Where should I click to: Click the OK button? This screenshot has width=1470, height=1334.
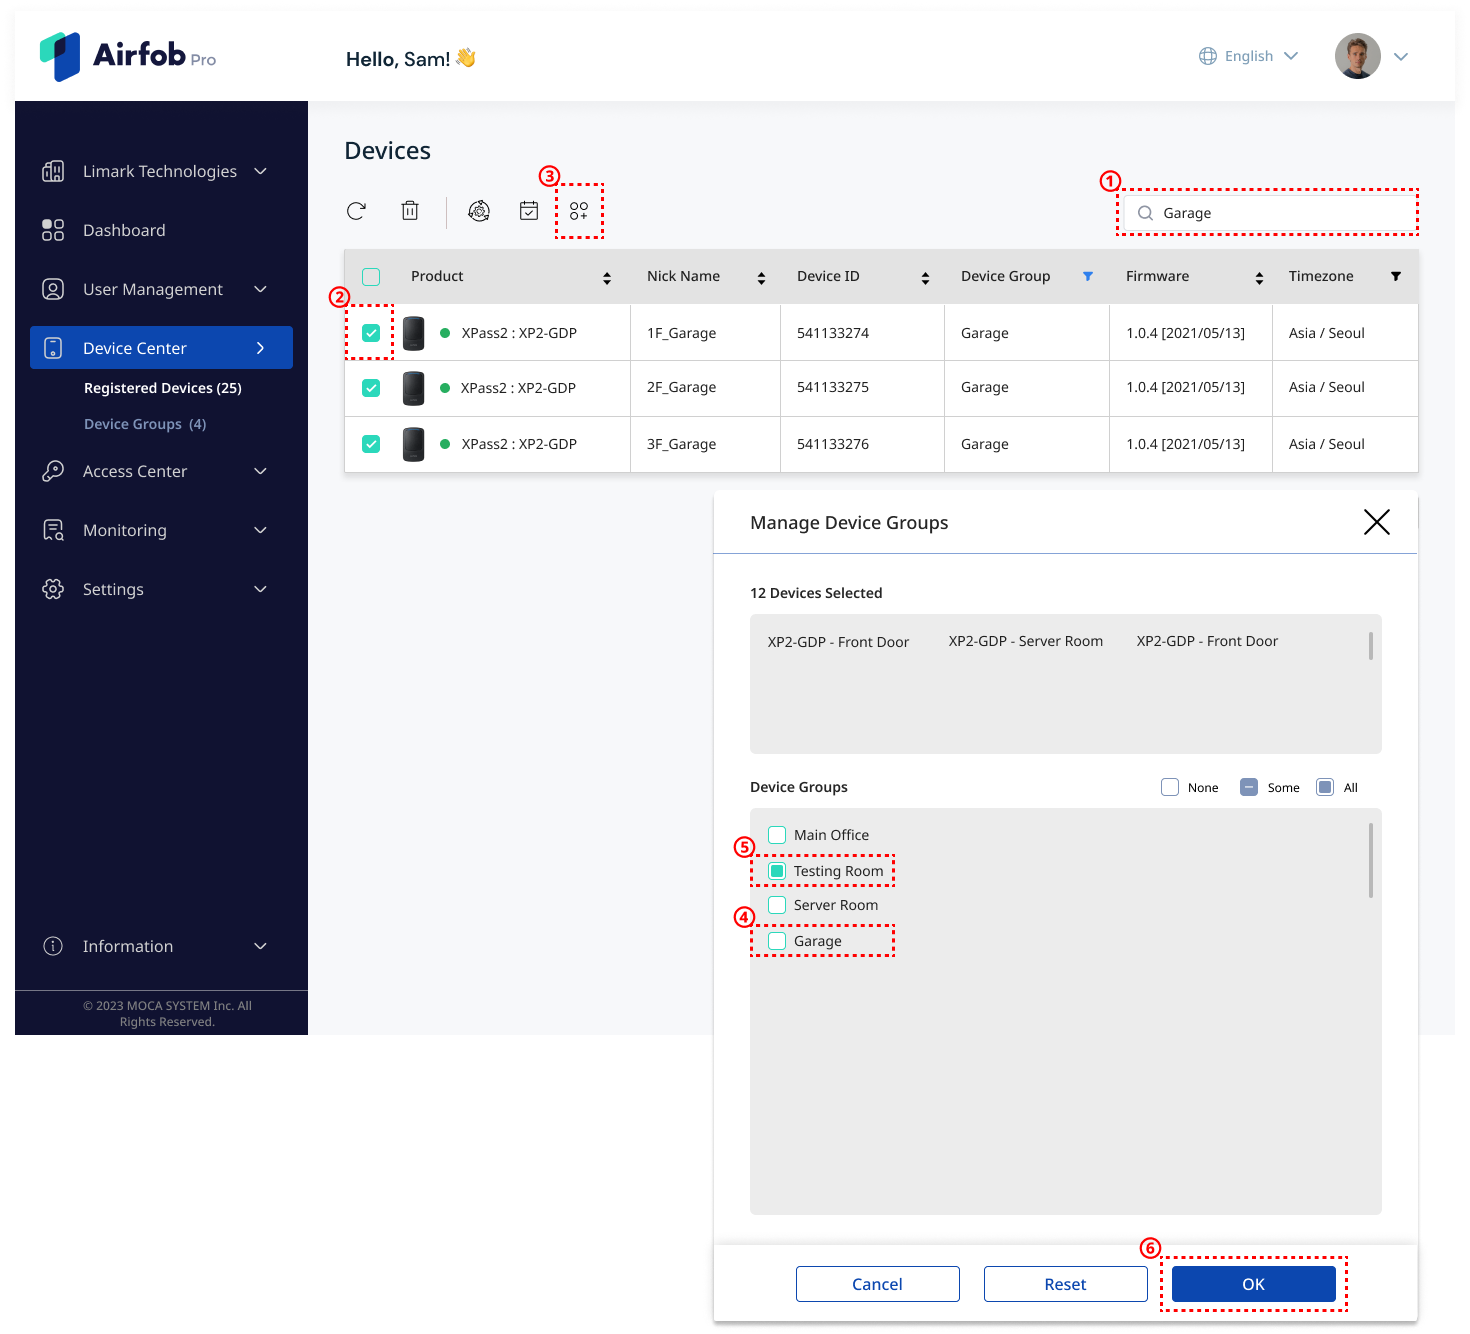click(1254, 1284)
